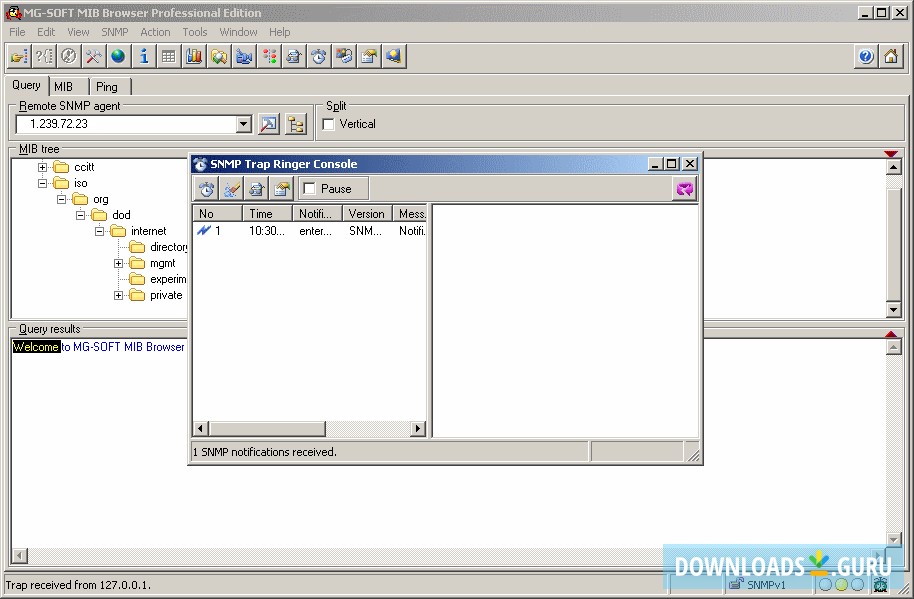Click the printer-like icon in main toolbar

[294, 57]
